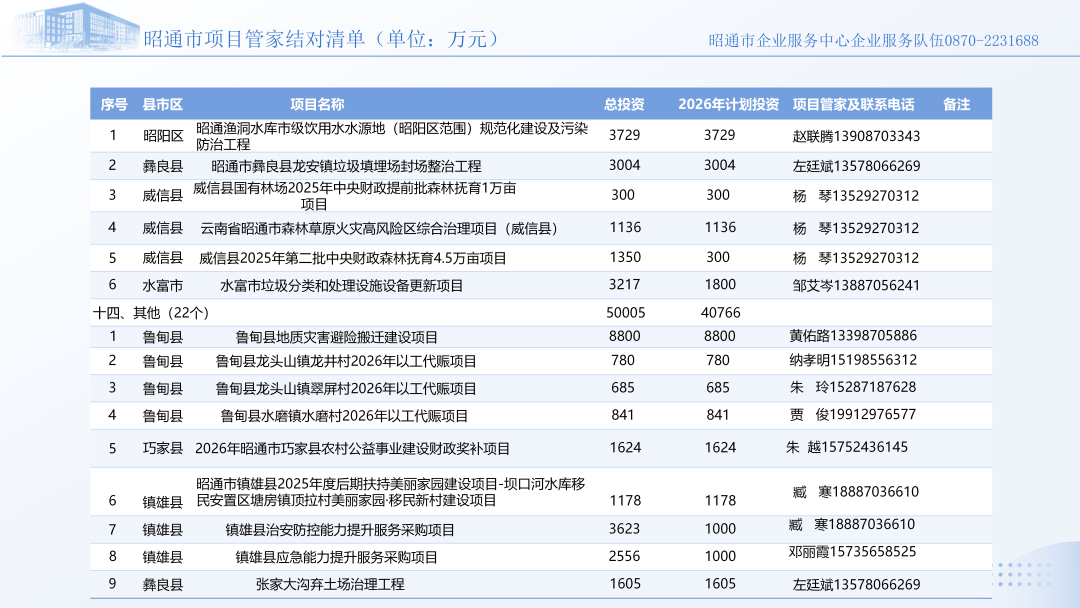Click the 序号 column header
This screenshot has width=1080, height=608.
pos(114,105)
